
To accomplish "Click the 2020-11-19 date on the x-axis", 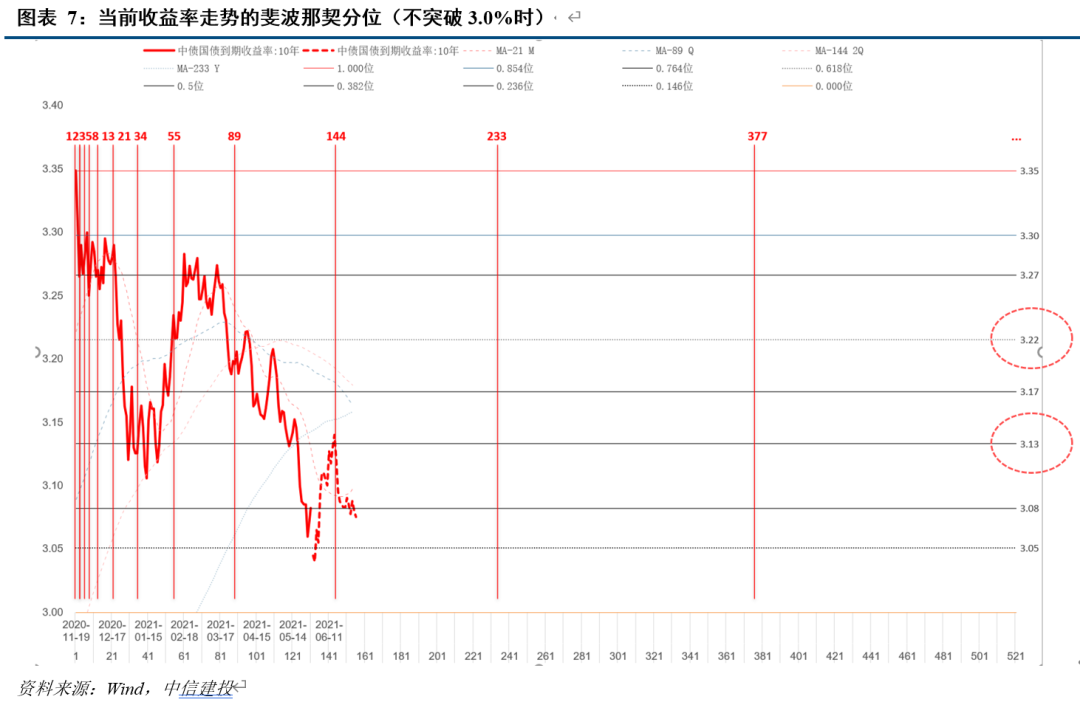I will [x=76, y=631].
